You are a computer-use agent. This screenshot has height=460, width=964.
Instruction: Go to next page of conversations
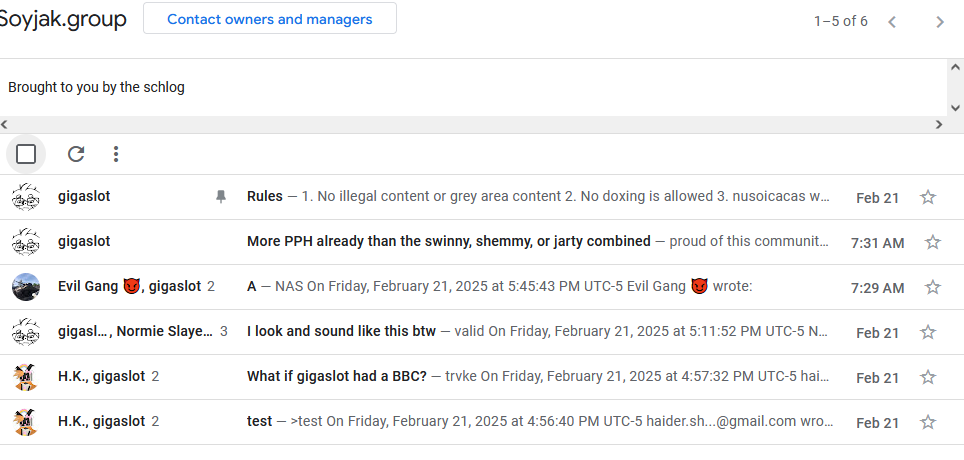tap(940, 21)
